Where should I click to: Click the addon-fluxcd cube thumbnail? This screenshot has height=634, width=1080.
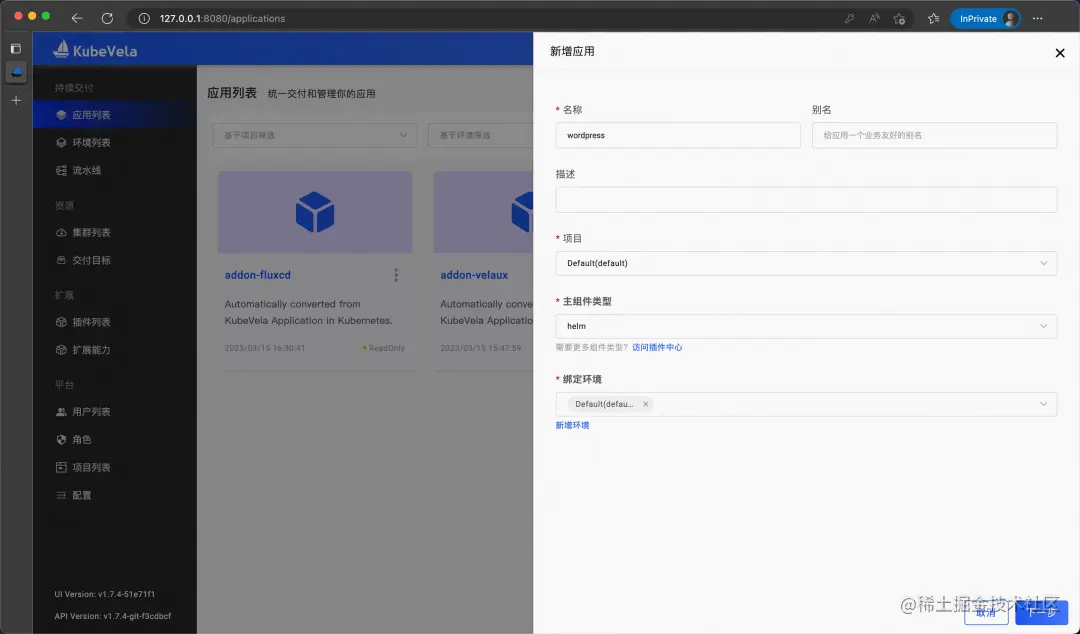click(x=315, y=212)
